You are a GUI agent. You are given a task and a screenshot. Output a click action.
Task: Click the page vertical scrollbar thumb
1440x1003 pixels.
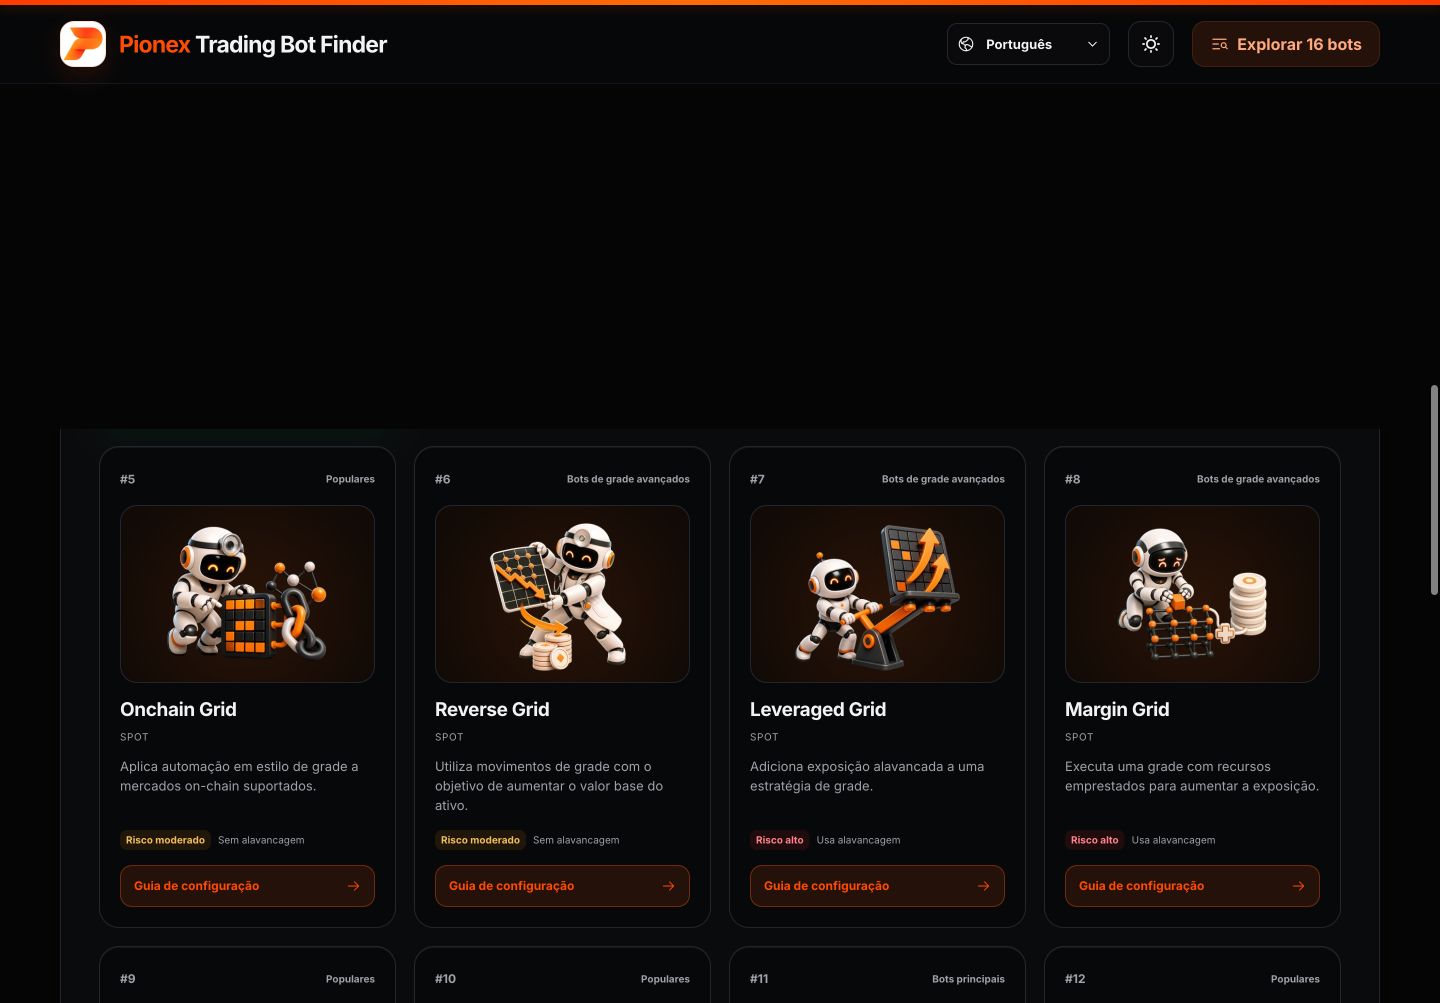[1434, 490]
